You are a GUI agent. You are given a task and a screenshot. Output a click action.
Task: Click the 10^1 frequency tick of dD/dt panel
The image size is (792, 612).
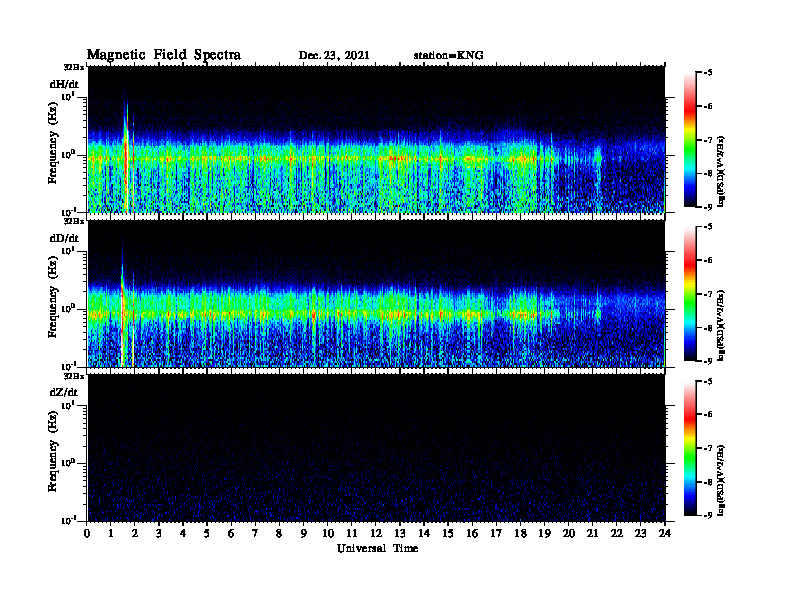tap(68, 250)
